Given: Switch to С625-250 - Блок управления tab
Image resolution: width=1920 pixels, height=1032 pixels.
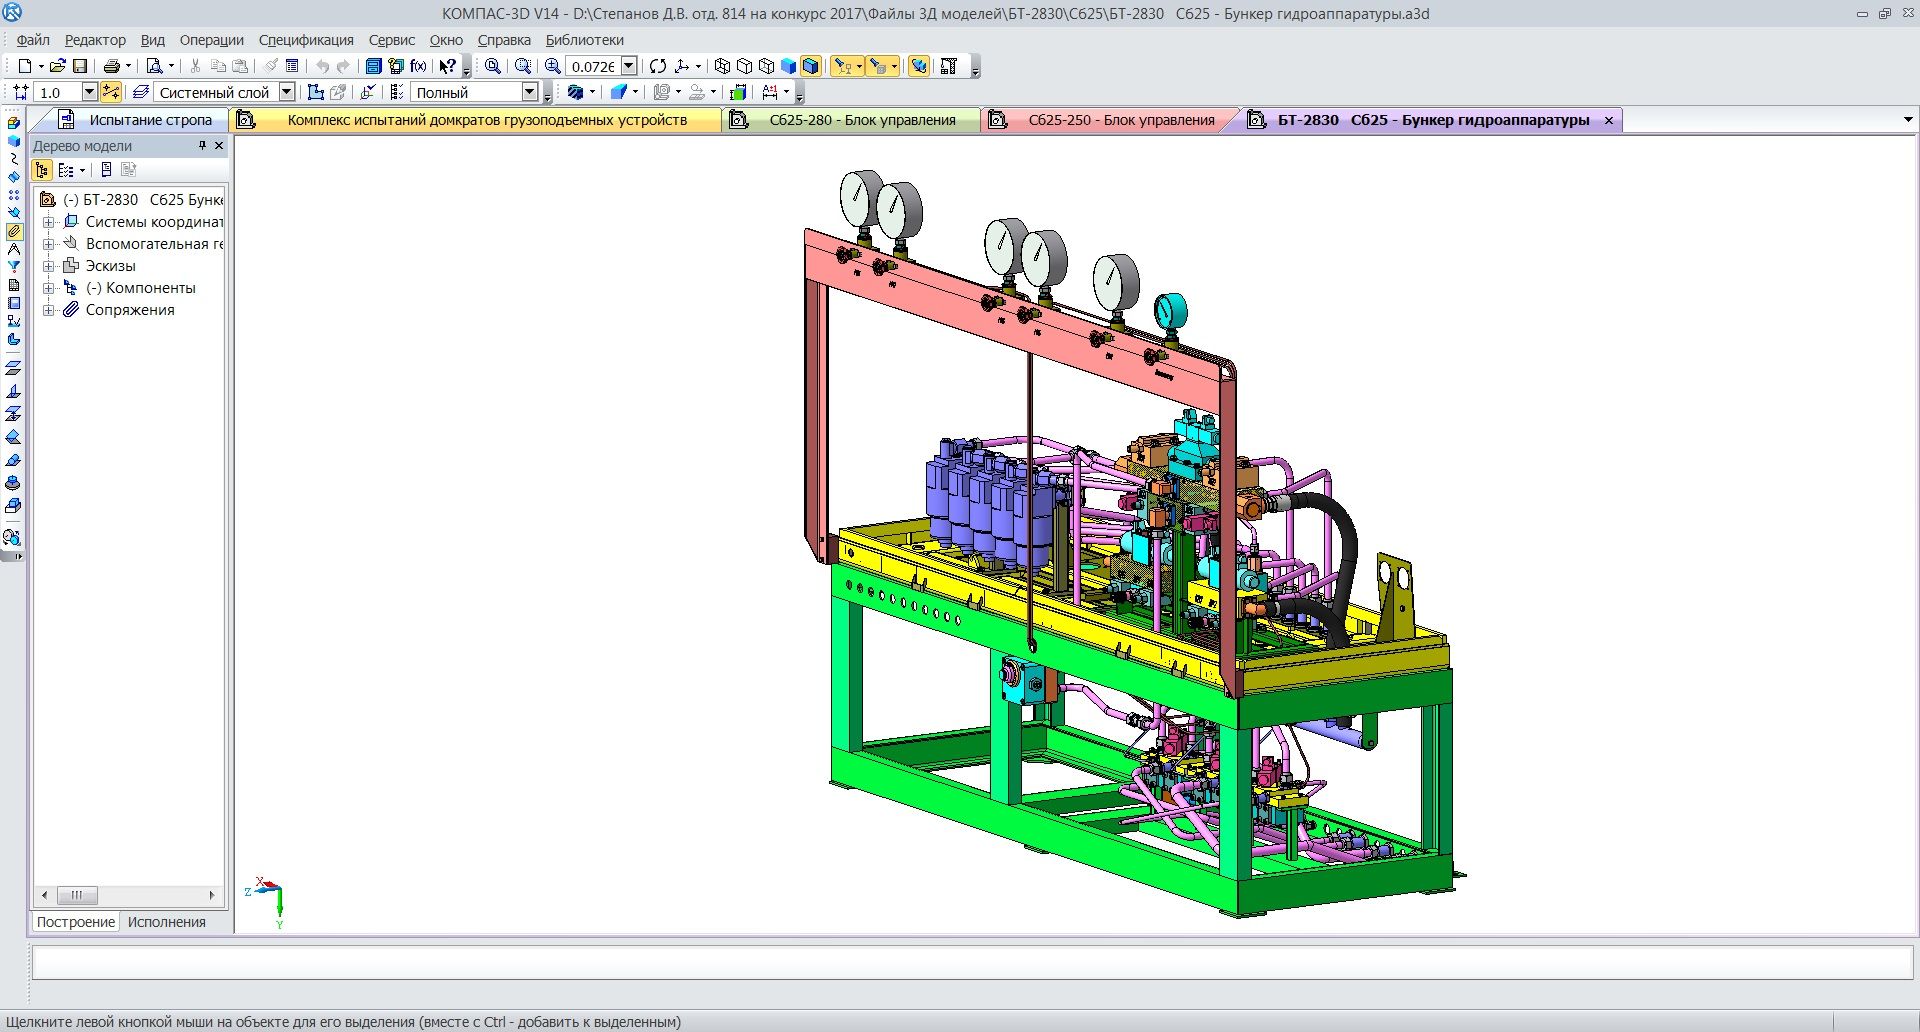Looking at the screenshot, I should pyautogui.click(x=1120, y=120).
